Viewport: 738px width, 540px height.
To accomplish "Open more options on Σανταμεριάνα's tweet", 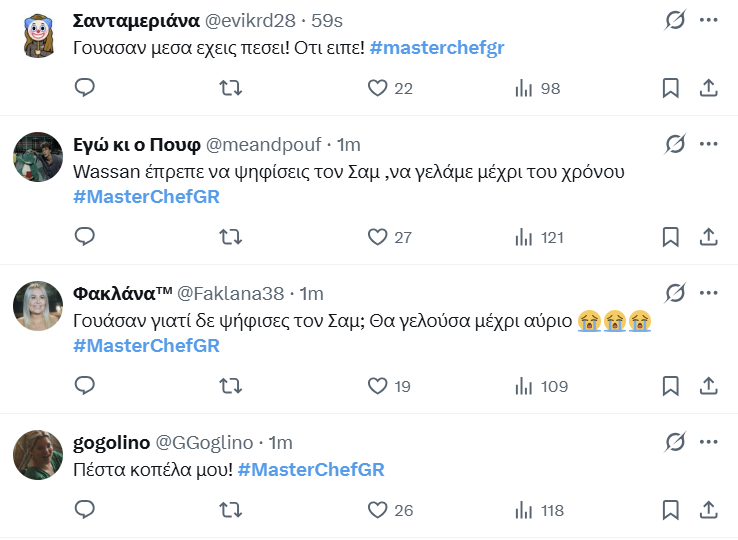I will 708,20.
